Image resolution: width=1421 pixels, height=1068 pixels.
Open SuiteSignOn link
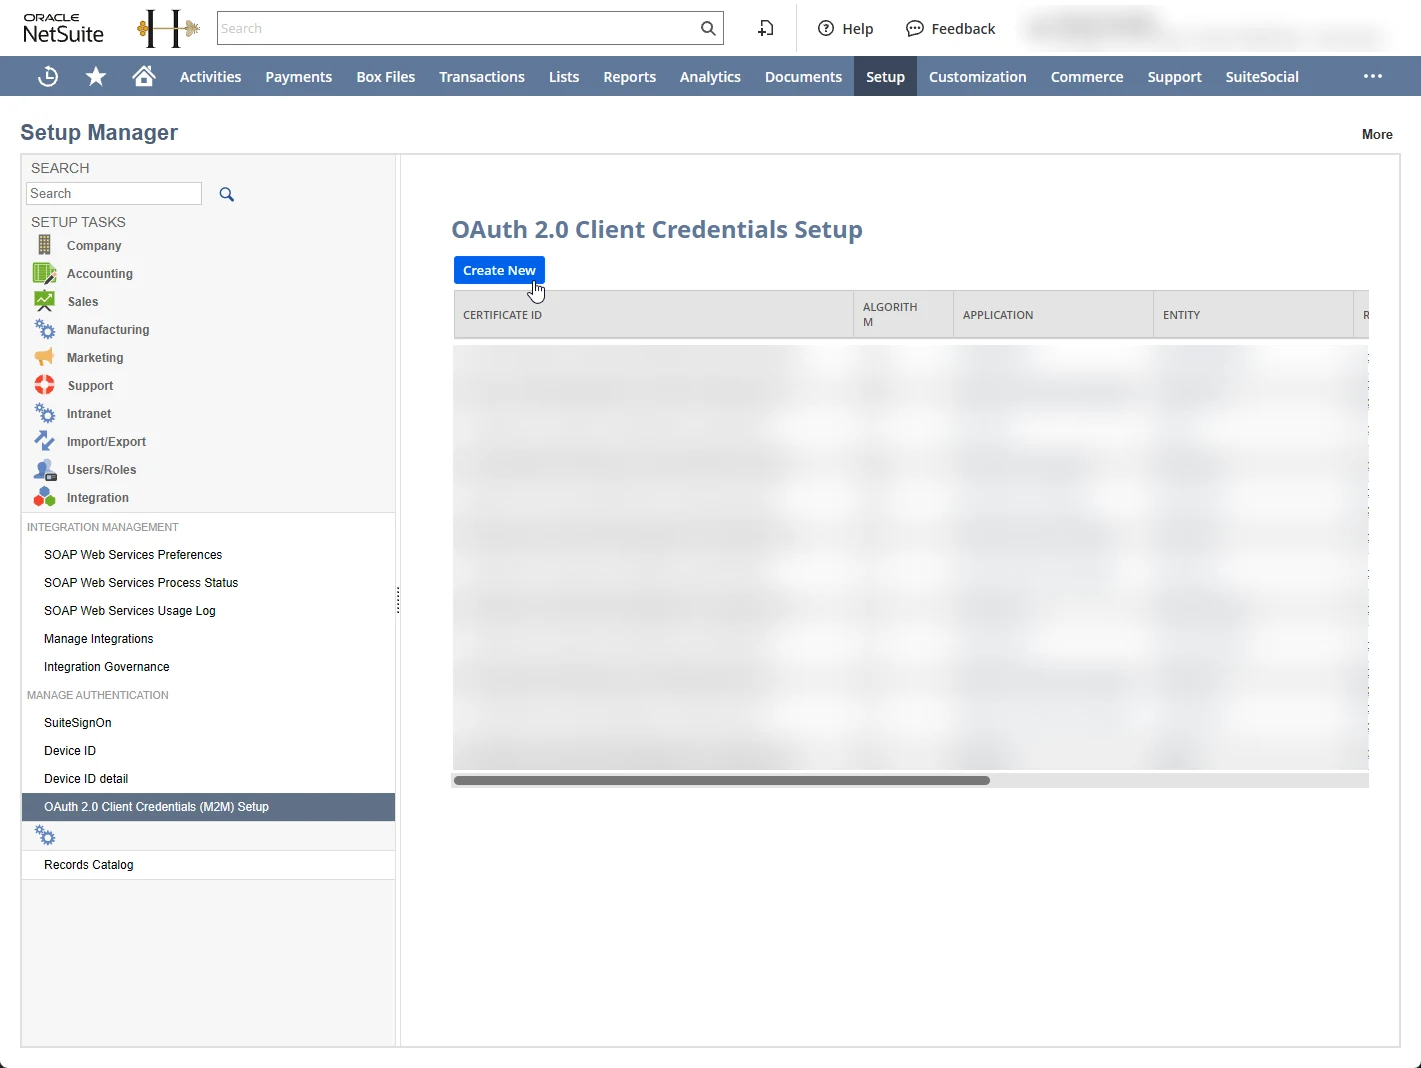pyautogui.click(x=78, y=723)
